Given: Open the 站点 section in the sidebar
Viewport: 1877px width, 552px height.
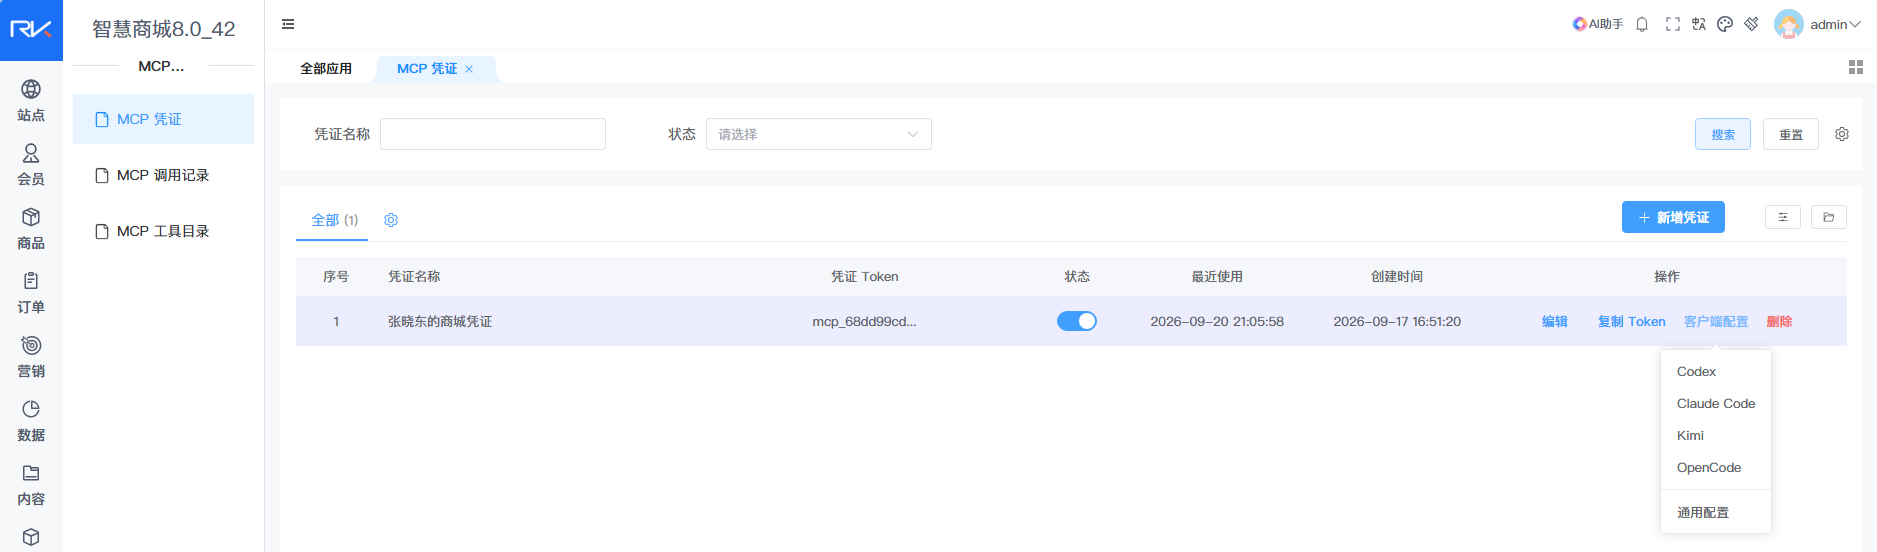Looking at the screenshot, I should tap(31, 101).
